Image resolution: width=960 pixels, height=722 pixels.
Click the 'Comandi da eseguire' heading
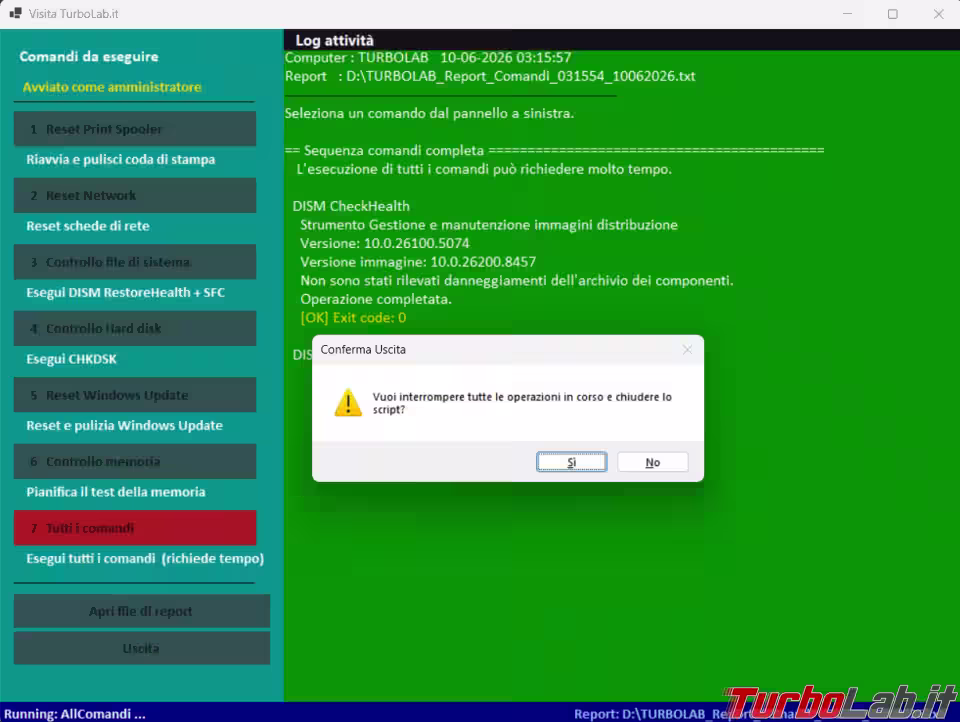89,56
